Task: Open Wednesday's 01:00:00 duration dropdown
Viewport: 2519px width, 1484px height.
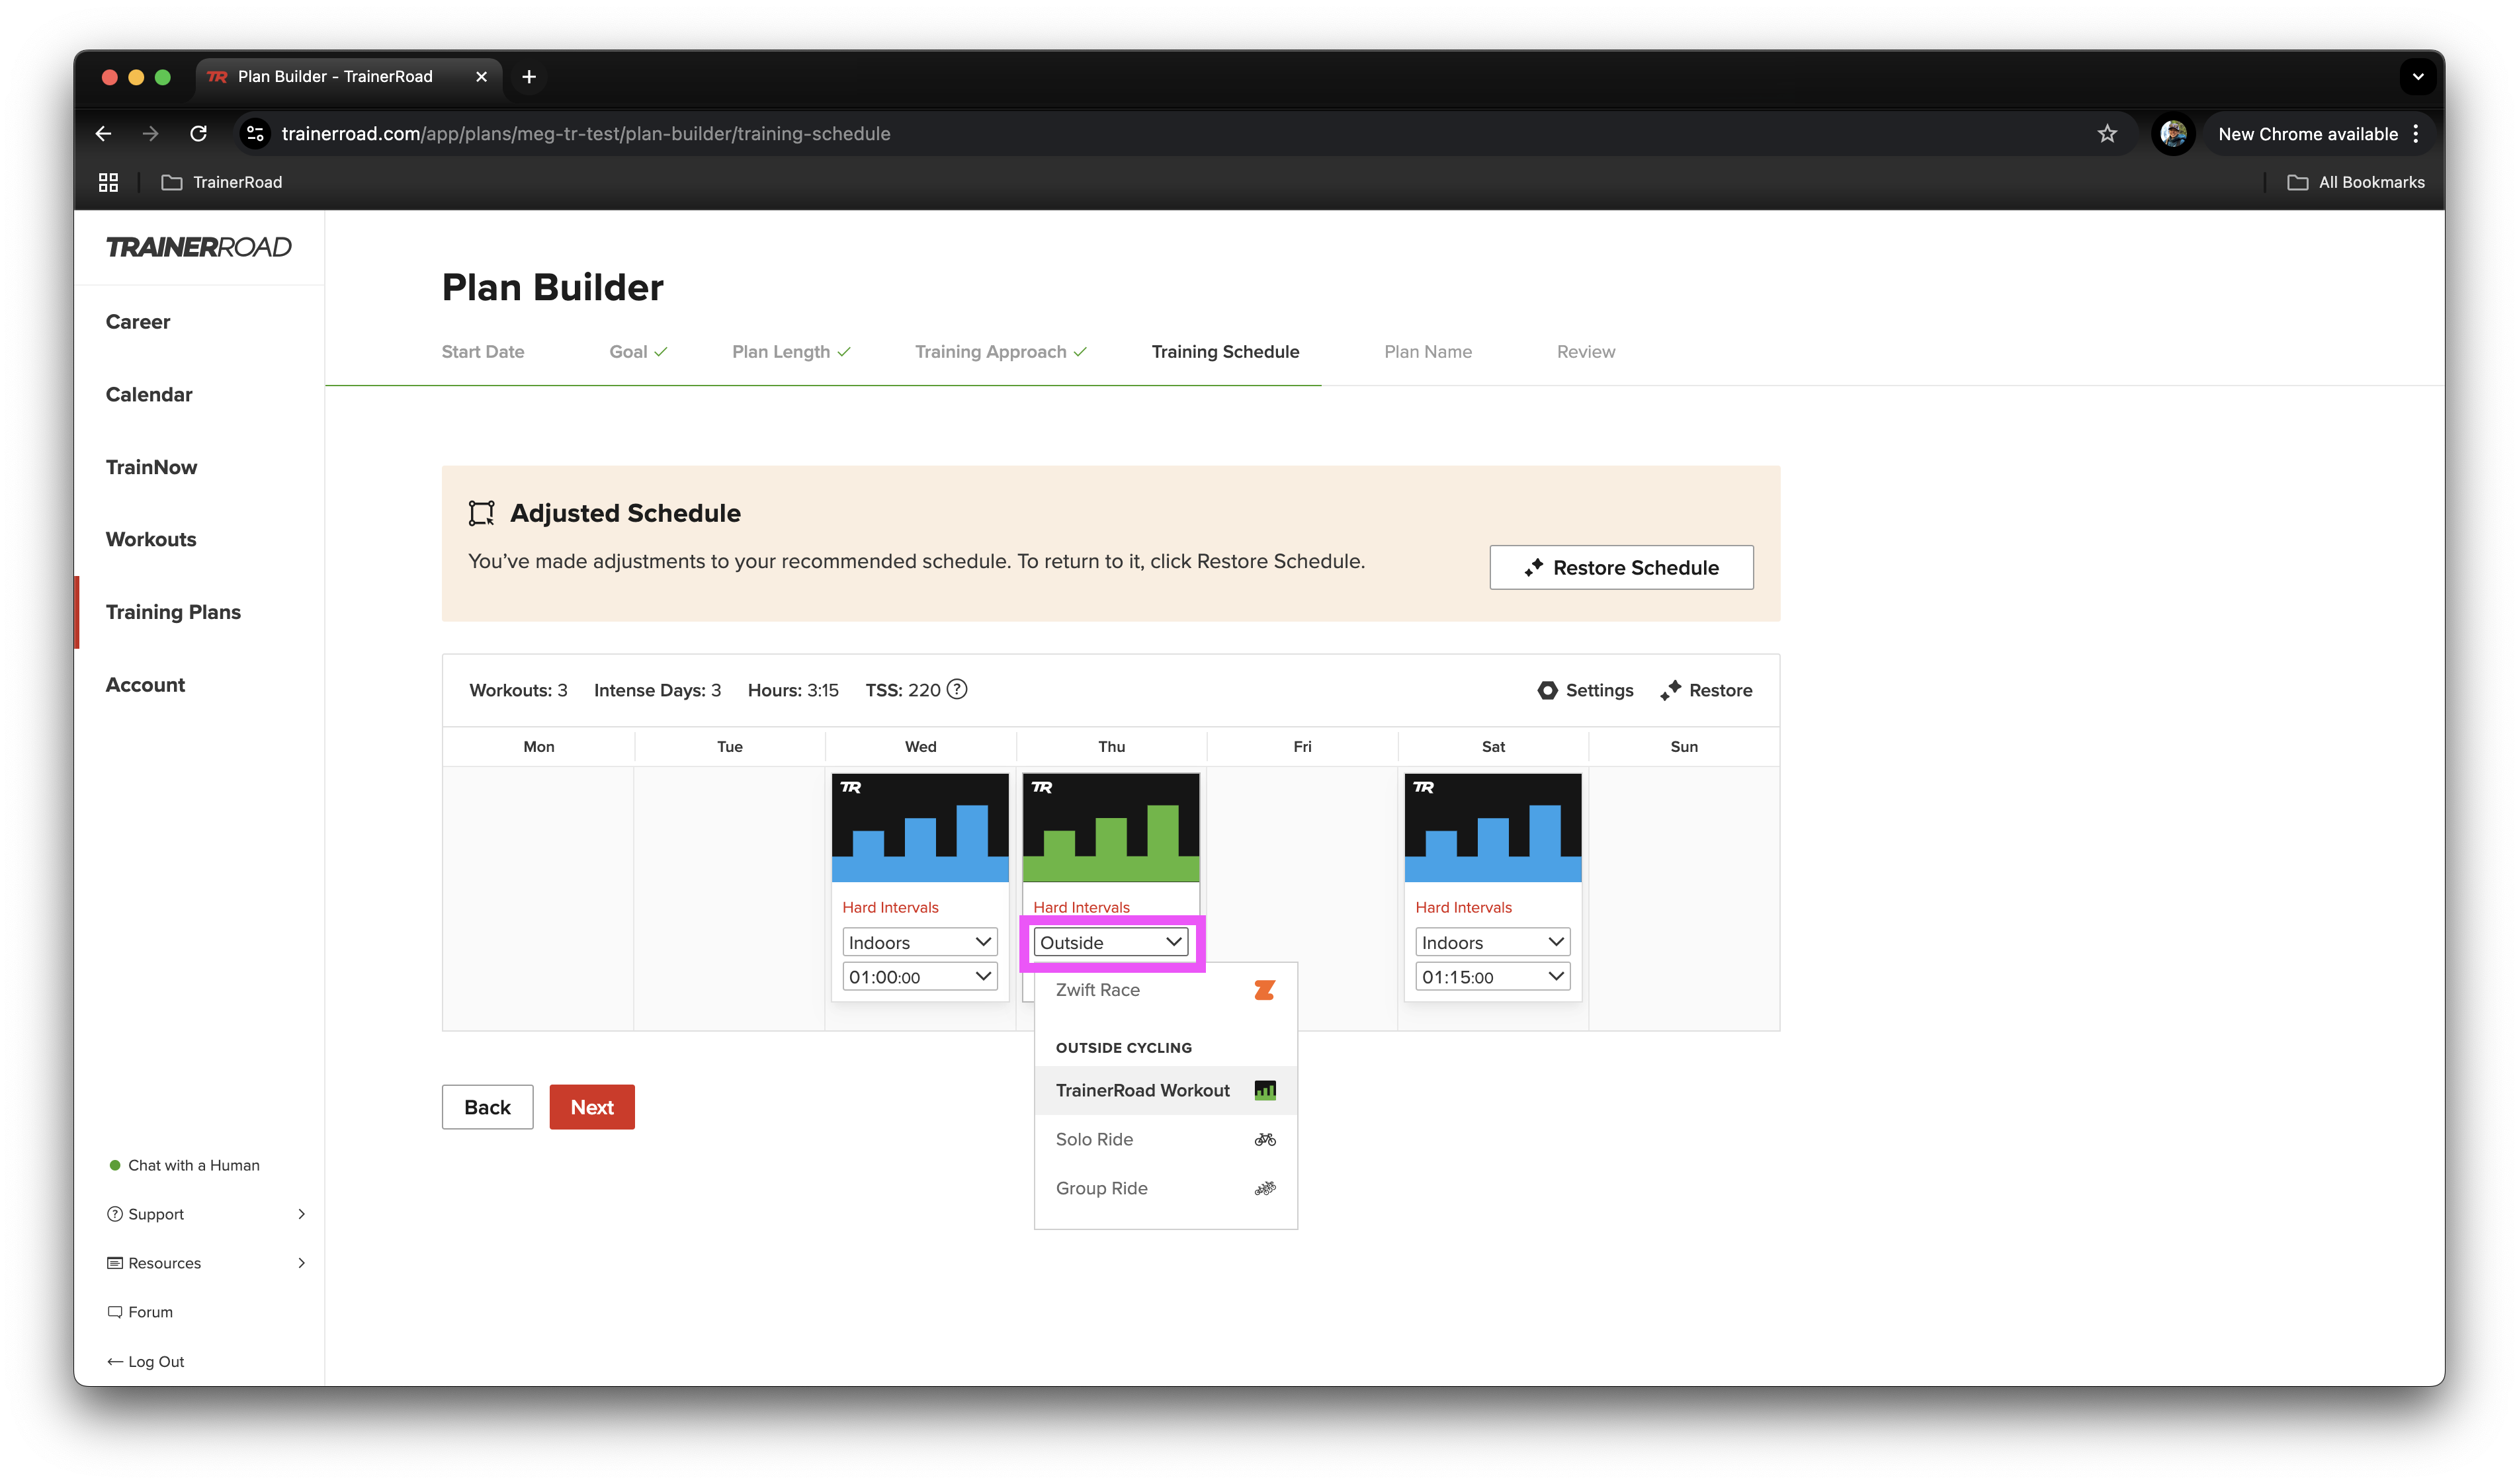Action: pyautogui.click(x=920, y=977)
